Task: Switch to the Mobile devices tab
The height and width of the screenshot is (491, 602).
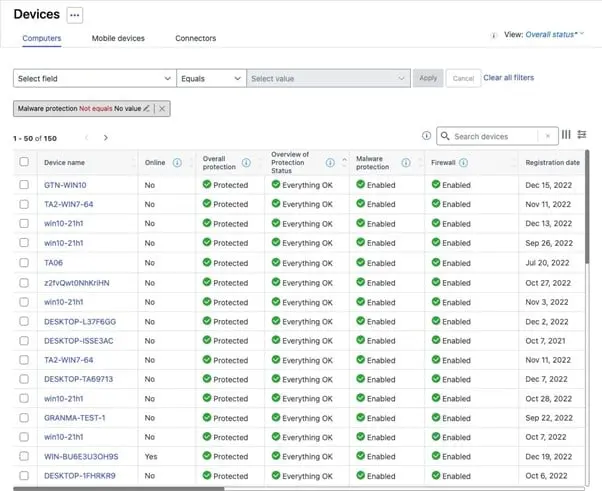Action: [x=118, y=38]
